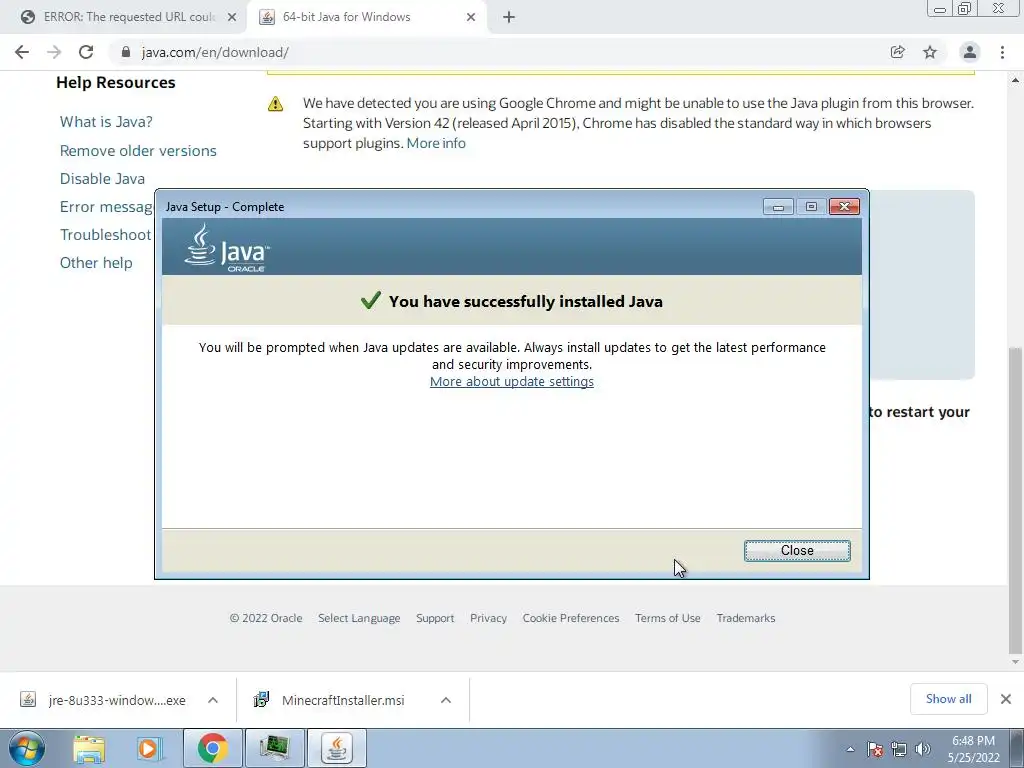This screenshot has width=1024, height=768.
Task: Click Action Center flag tray icon
Action: [x=875, y=750]
